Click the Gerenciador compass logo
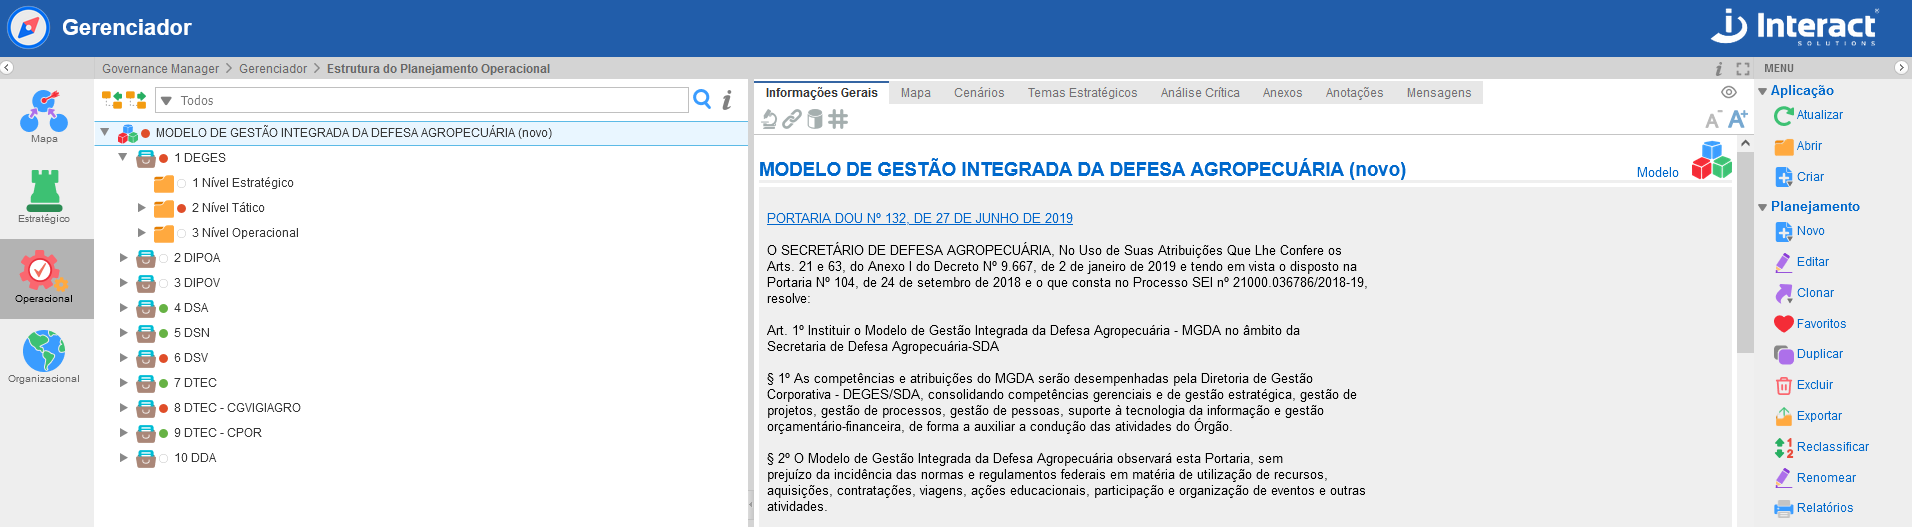1912x527 pixels. [x=28, y=28]
